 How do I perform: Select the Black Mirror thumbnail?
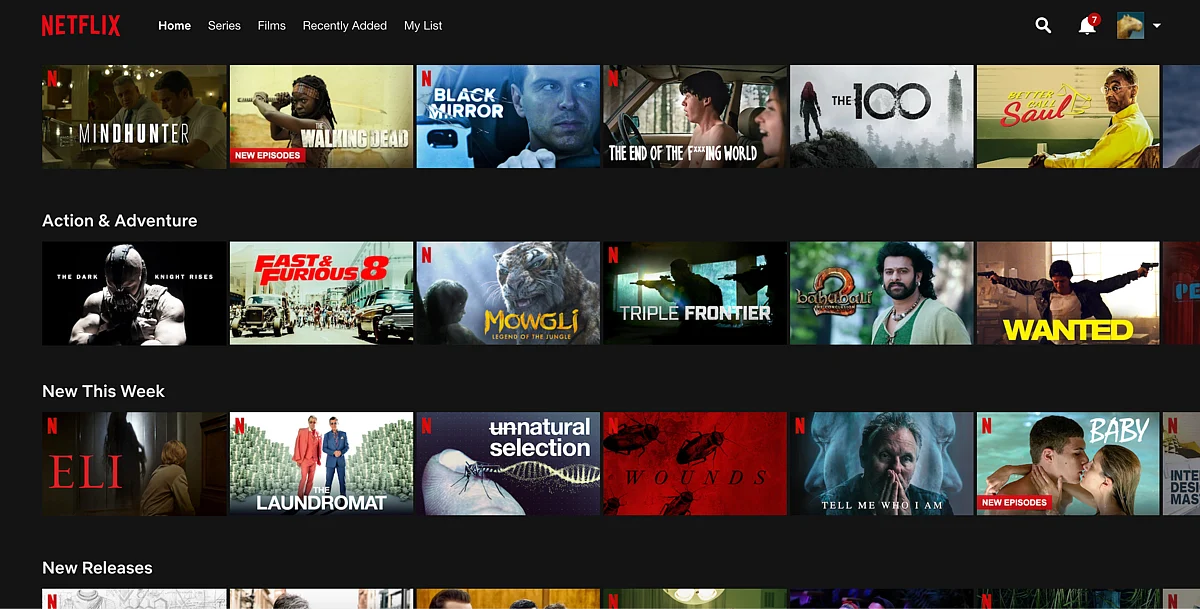click(x=508, y=117)
